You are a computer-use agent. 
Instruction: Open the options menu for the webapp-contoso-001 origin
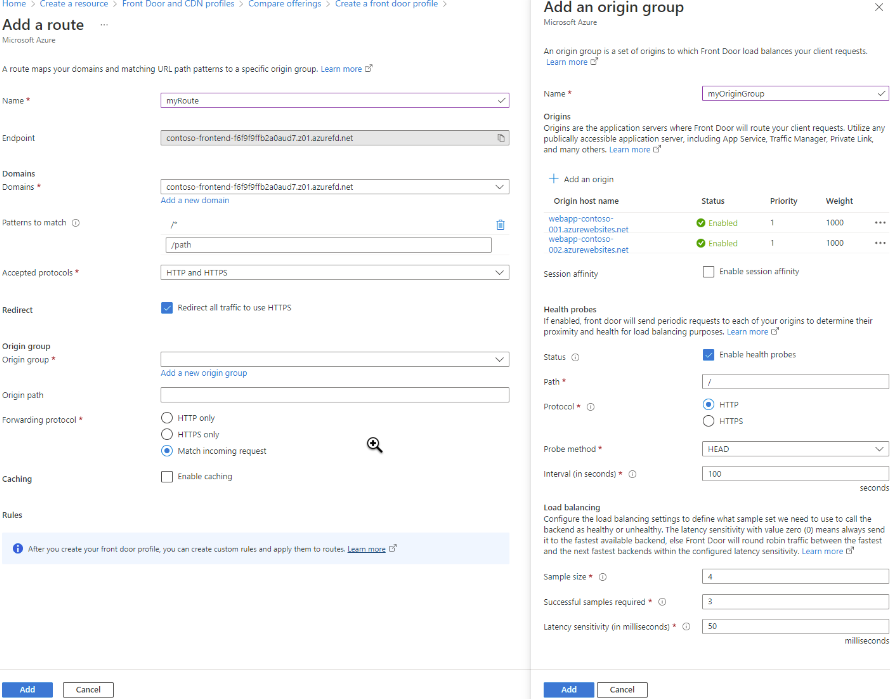880,223
